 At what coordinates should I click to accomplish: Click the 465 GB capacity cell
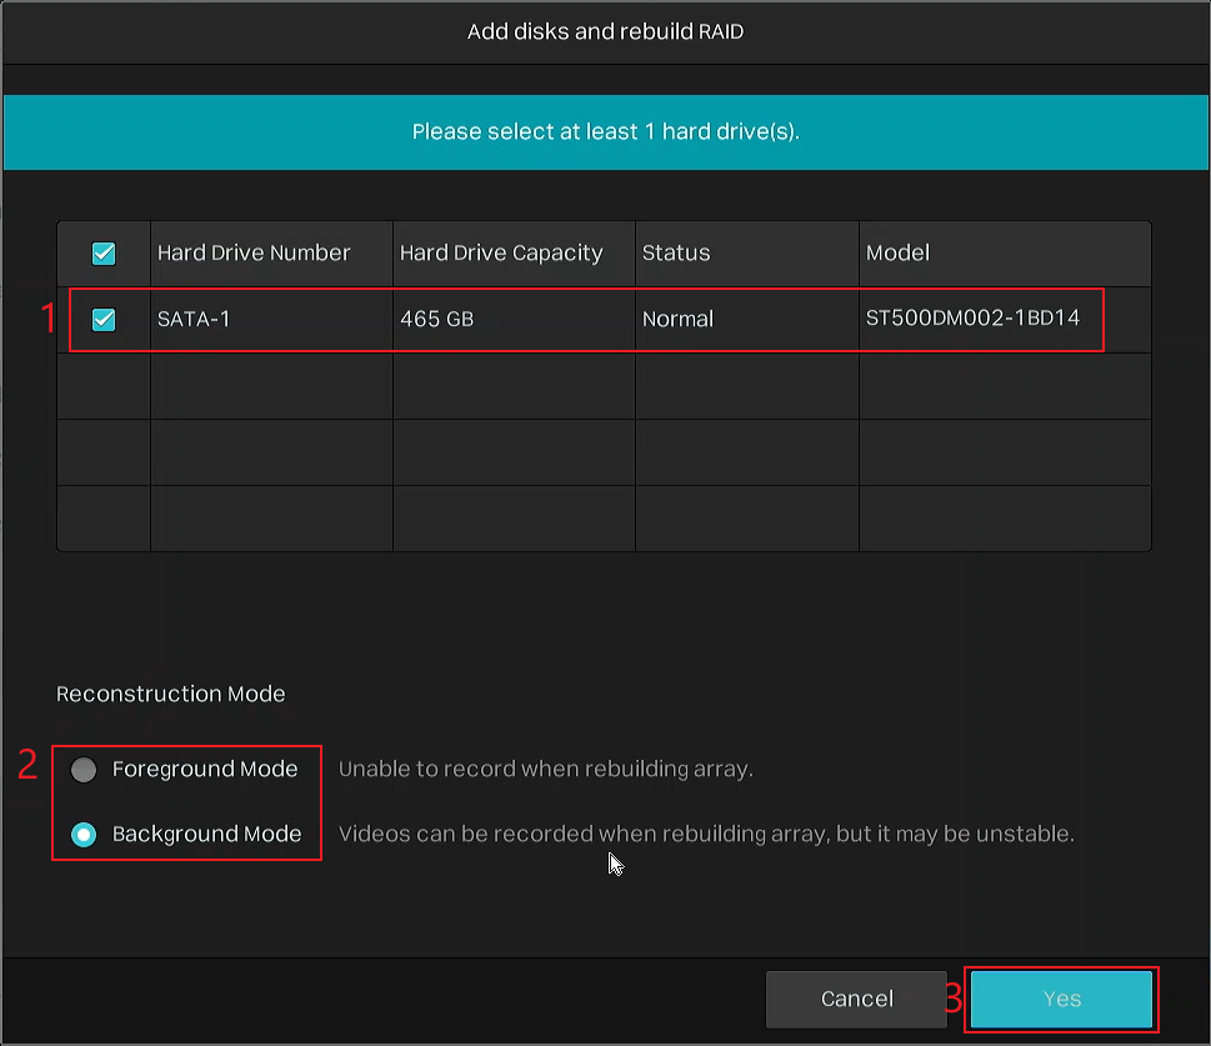tap(514, 320)
